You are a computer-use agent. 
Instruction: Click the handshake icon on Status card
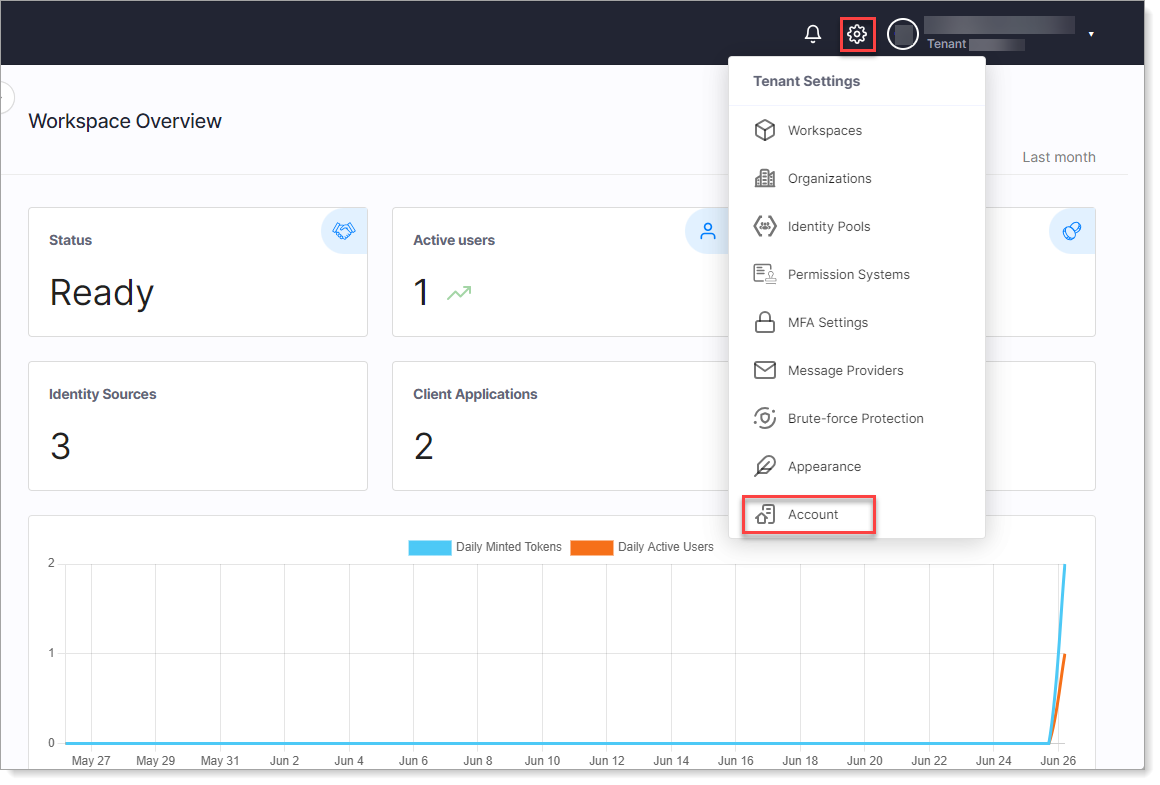pyautogui.click(x=344, y=231)
